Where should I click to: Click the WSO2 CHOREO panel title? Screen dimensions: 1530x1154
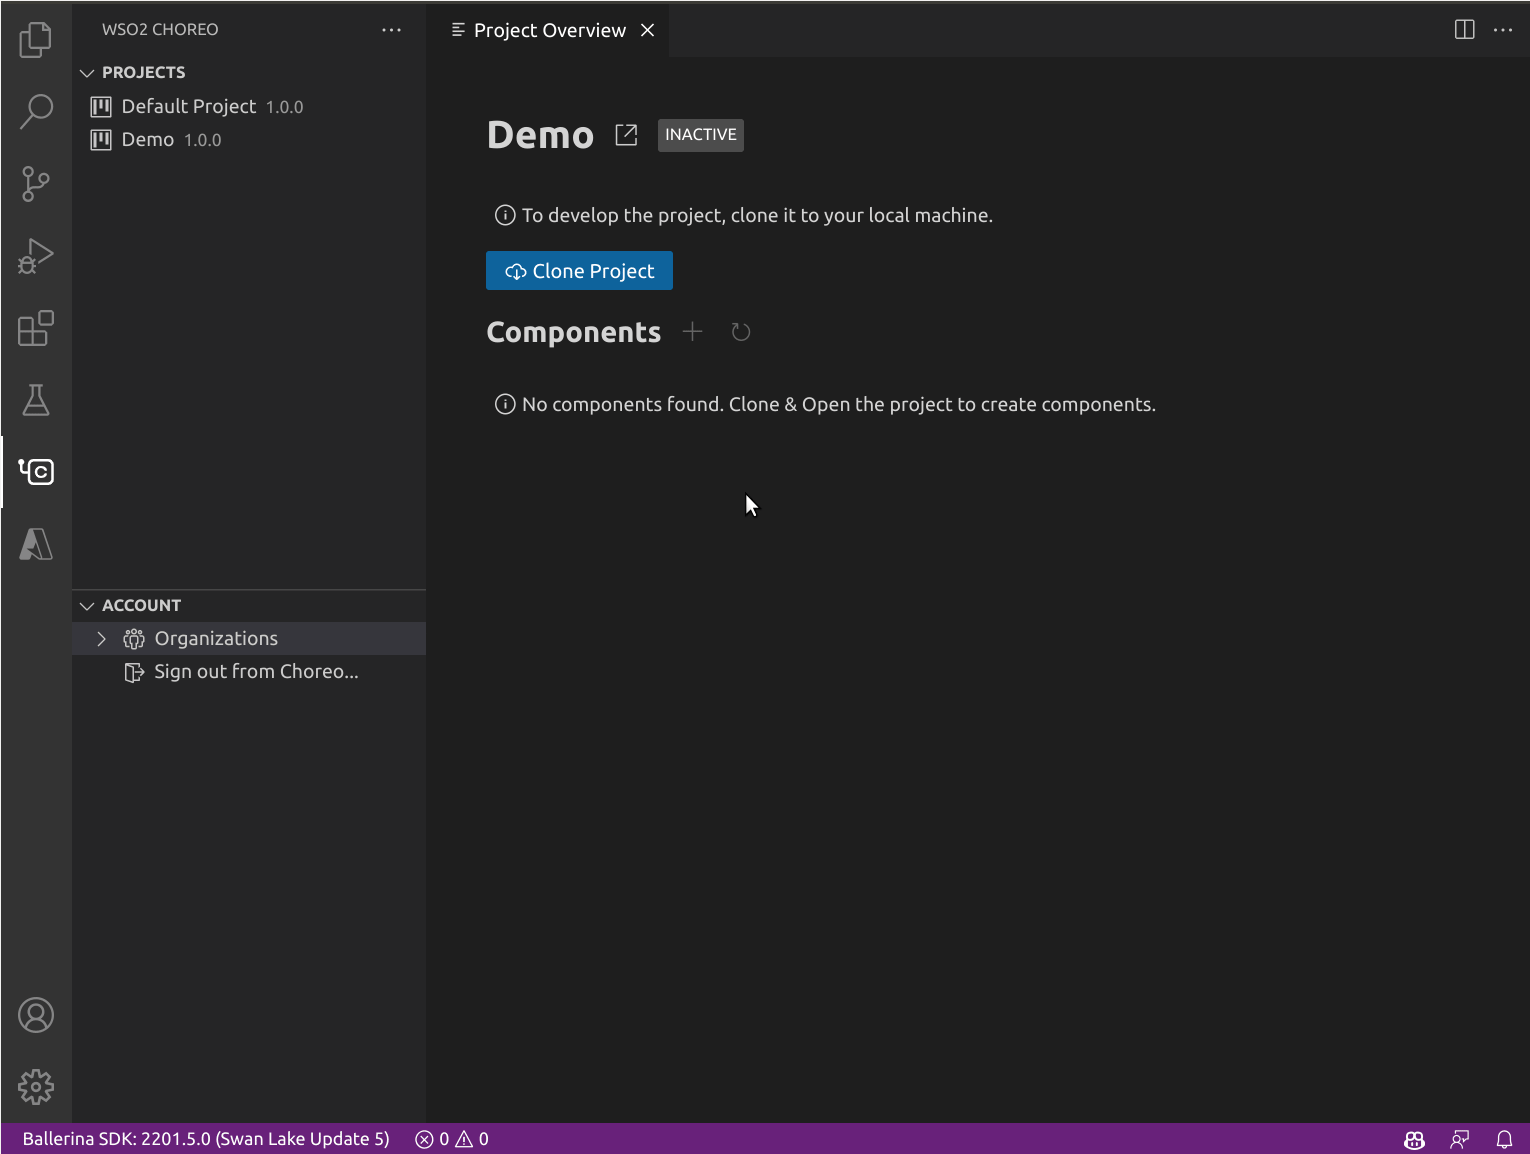coord(160,30)
